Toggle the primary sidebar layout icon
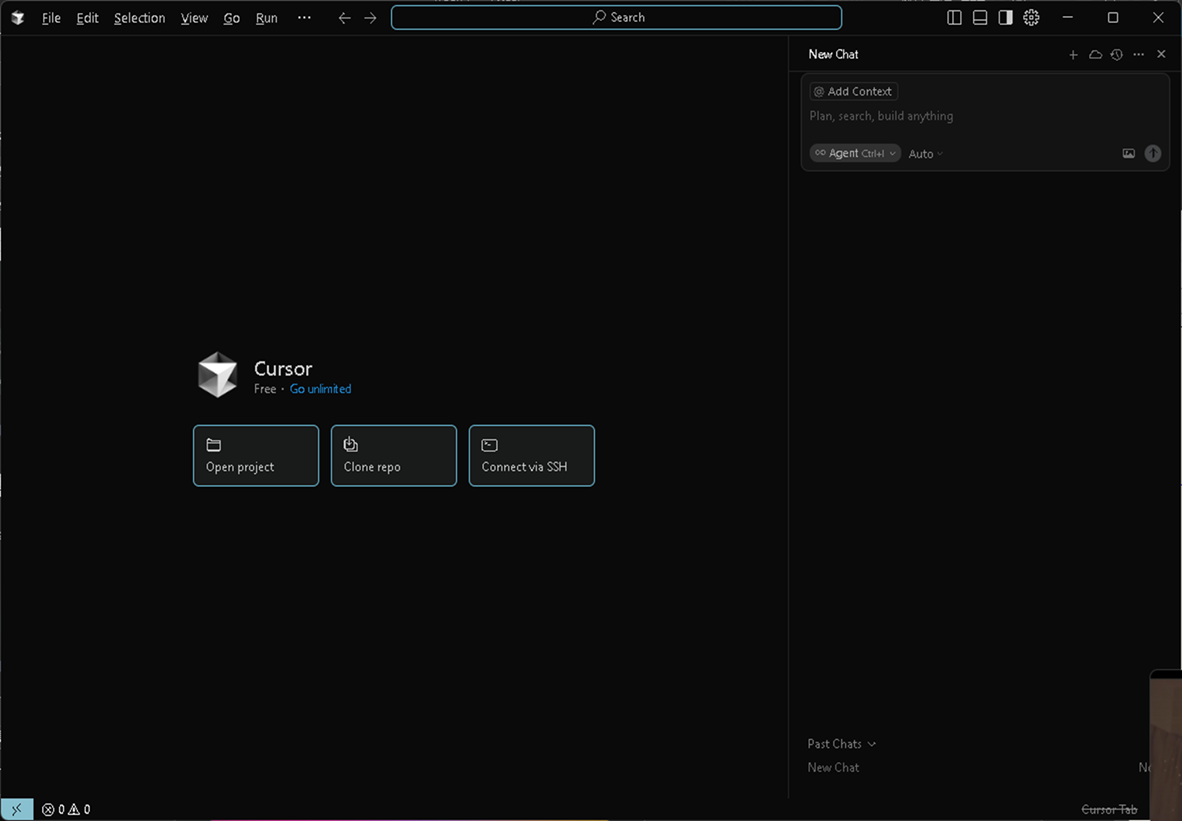Viewport: 1182px width, 821px height. (x=954, y=17)
